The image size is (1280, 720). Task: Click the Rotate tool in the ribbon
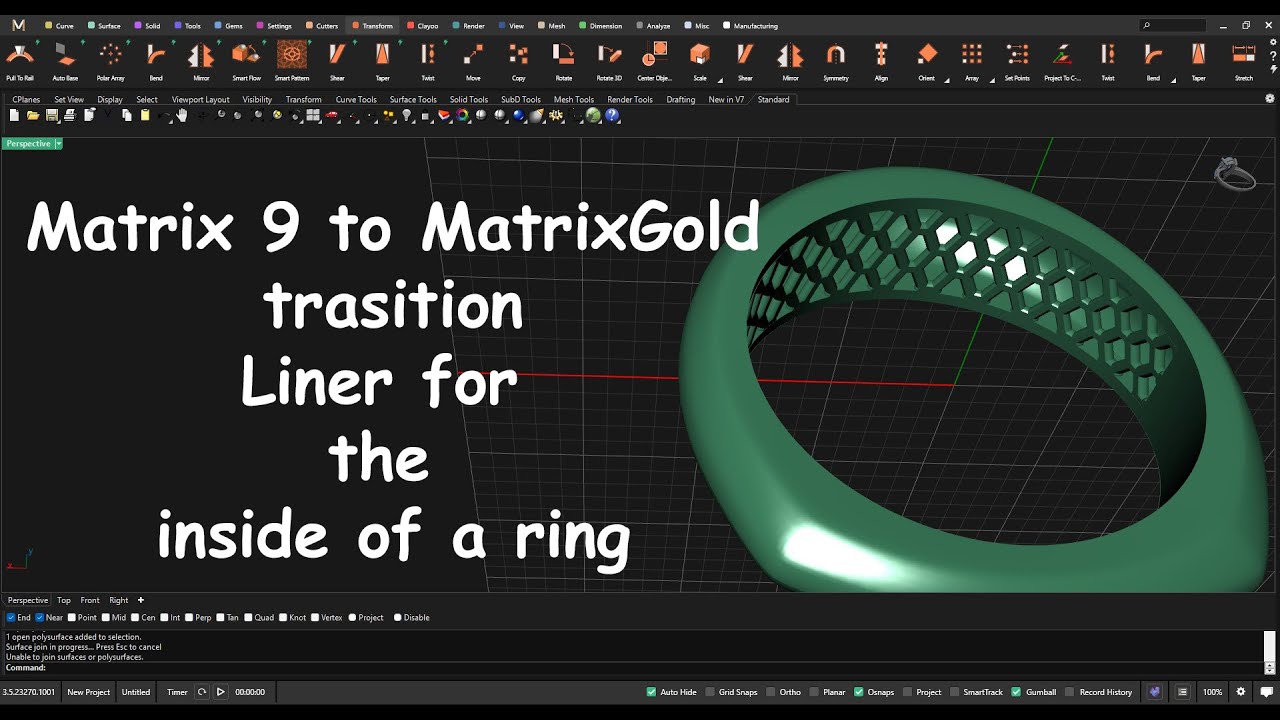tap(564, 62)
